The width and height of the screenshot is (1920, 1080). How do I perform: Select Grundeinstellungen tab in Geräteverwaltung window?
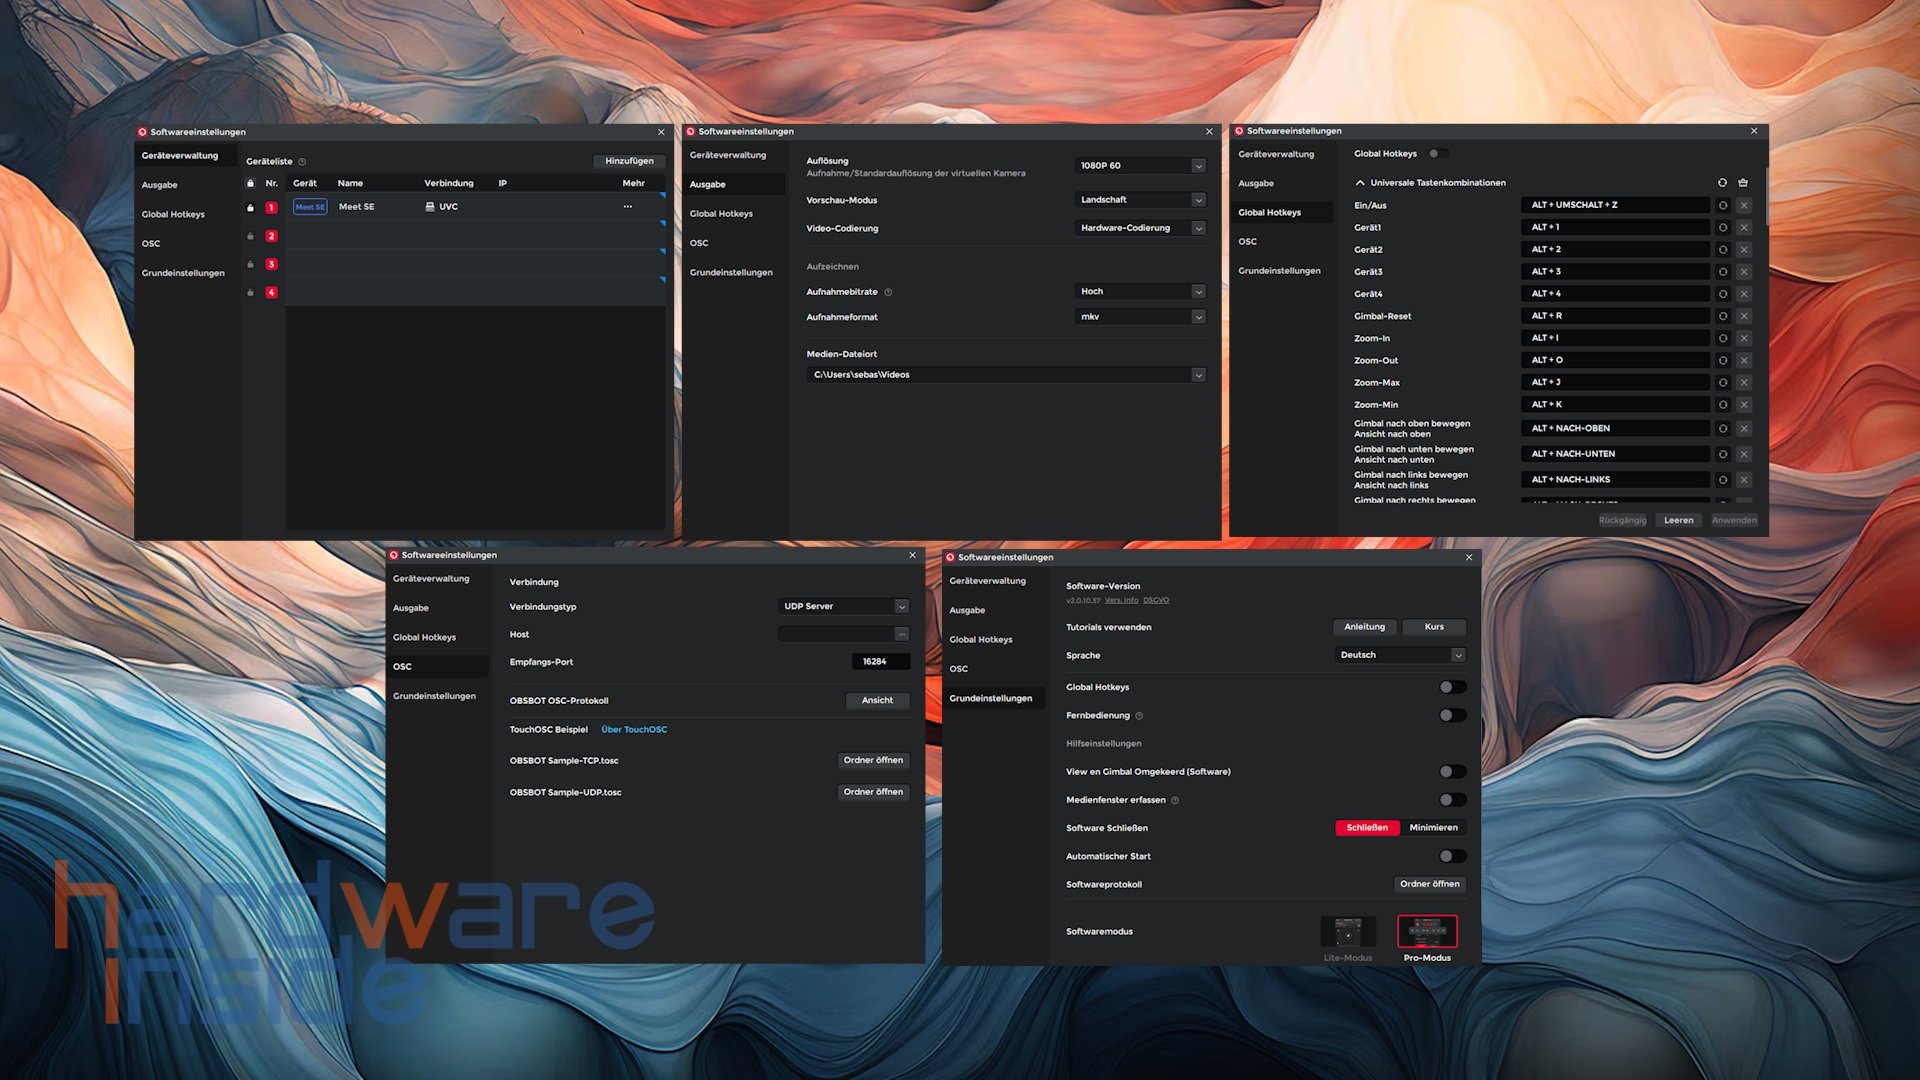(183, 273)
